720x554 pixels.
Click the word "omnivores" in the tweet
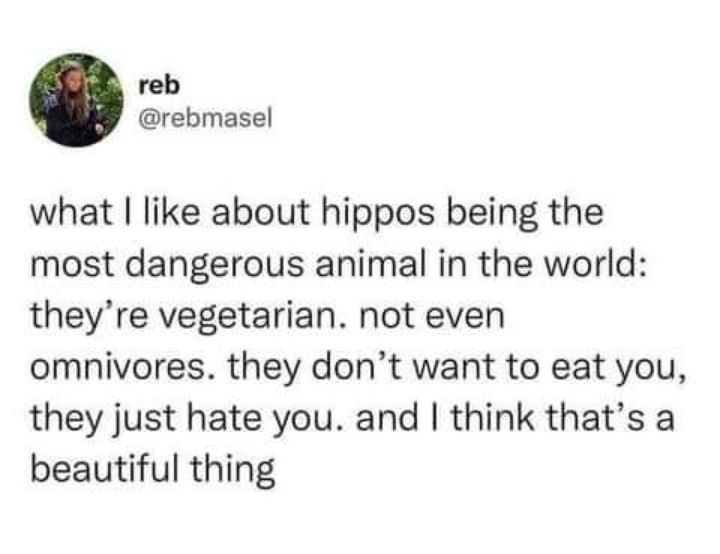click(120, 368)
